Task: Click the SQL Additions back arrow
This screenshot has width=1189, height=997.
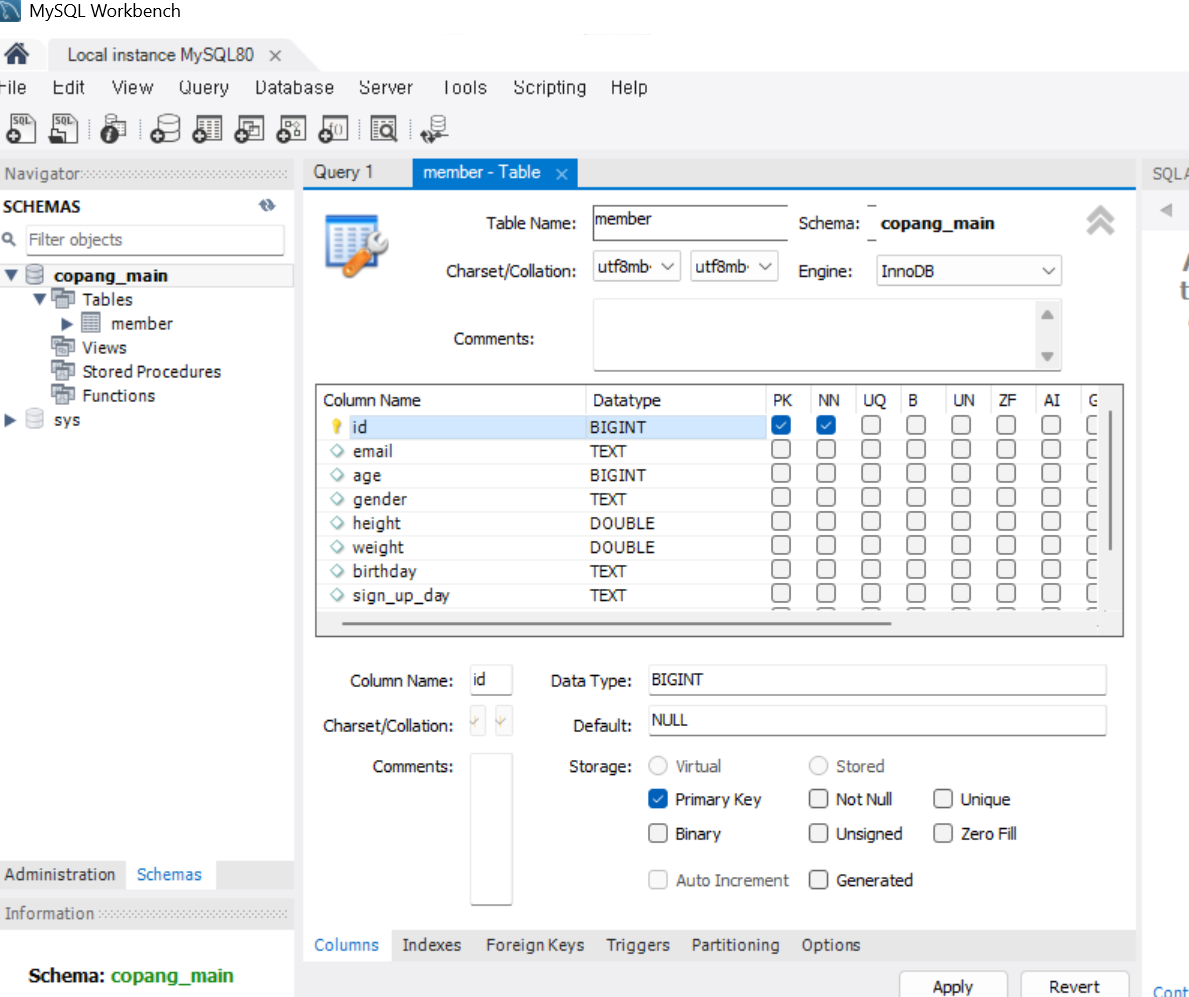Action: [x=1166, y=209]
